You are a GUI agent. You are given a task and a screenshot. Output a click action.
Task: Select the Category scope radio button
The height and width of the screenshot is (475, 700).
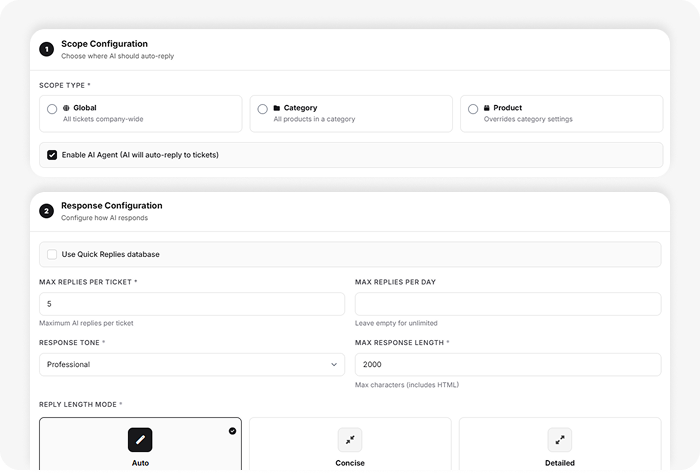tap(262, 109)
